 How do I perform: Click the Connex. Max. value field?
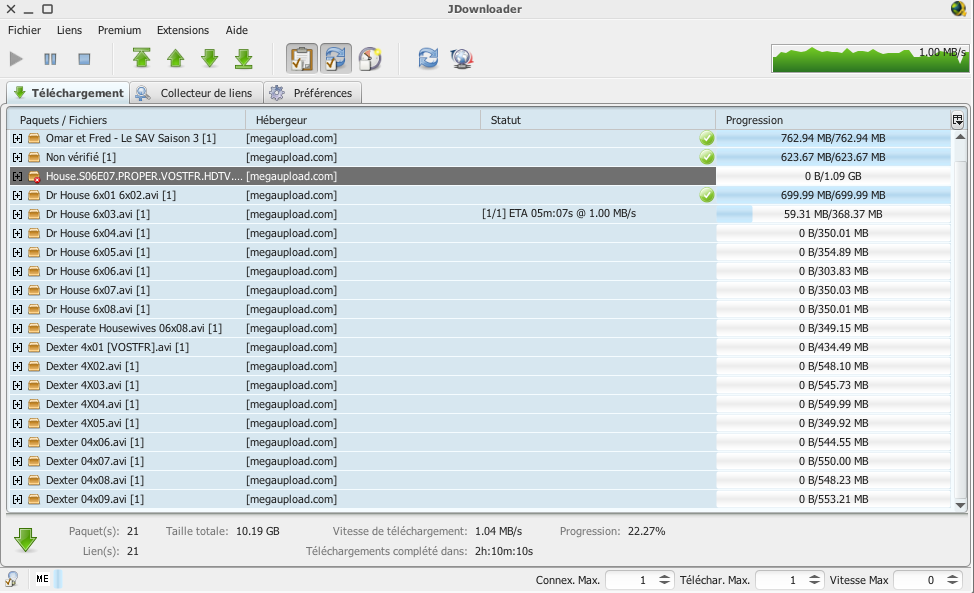[631, 580]
